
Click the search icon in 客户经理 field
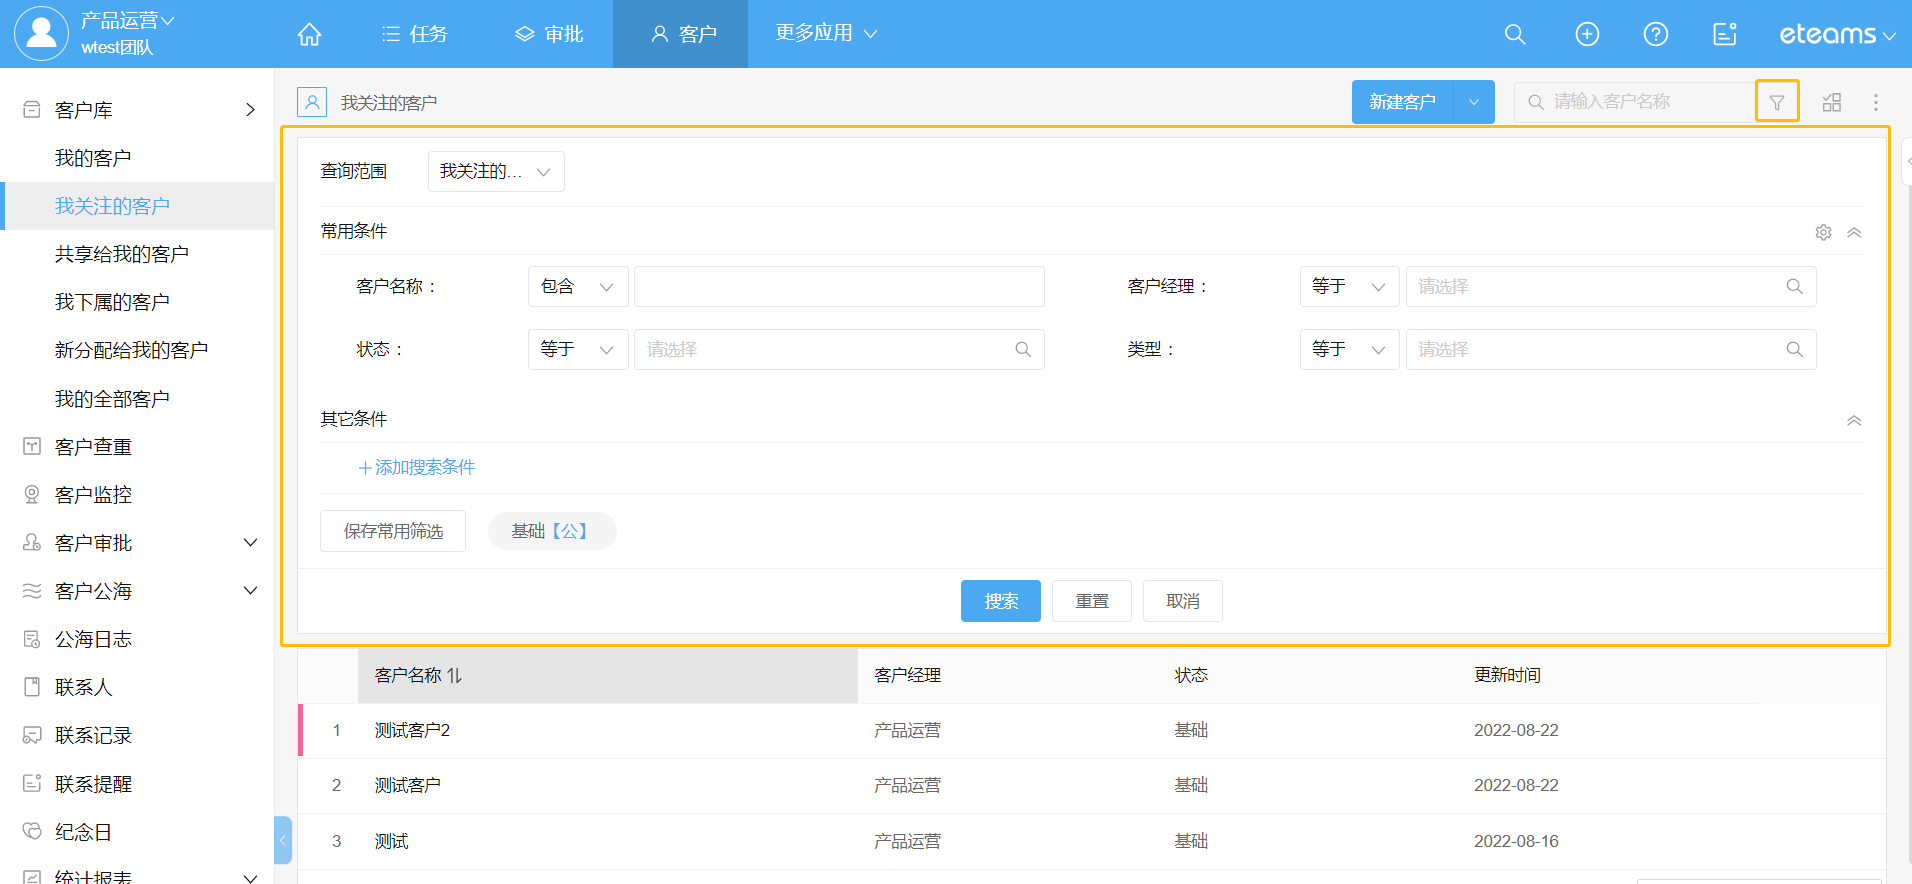click(1794, 287)
